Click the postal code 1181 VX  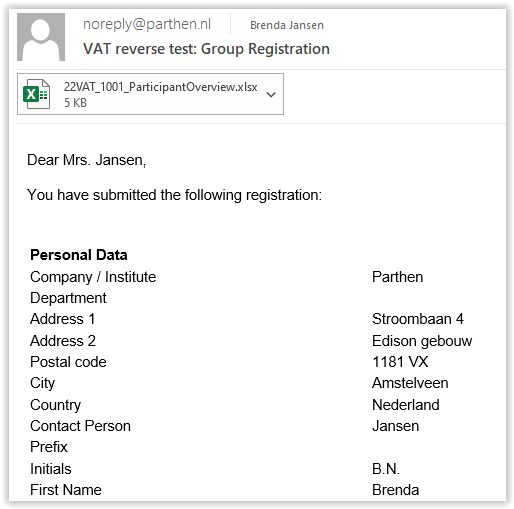point(400,362)
